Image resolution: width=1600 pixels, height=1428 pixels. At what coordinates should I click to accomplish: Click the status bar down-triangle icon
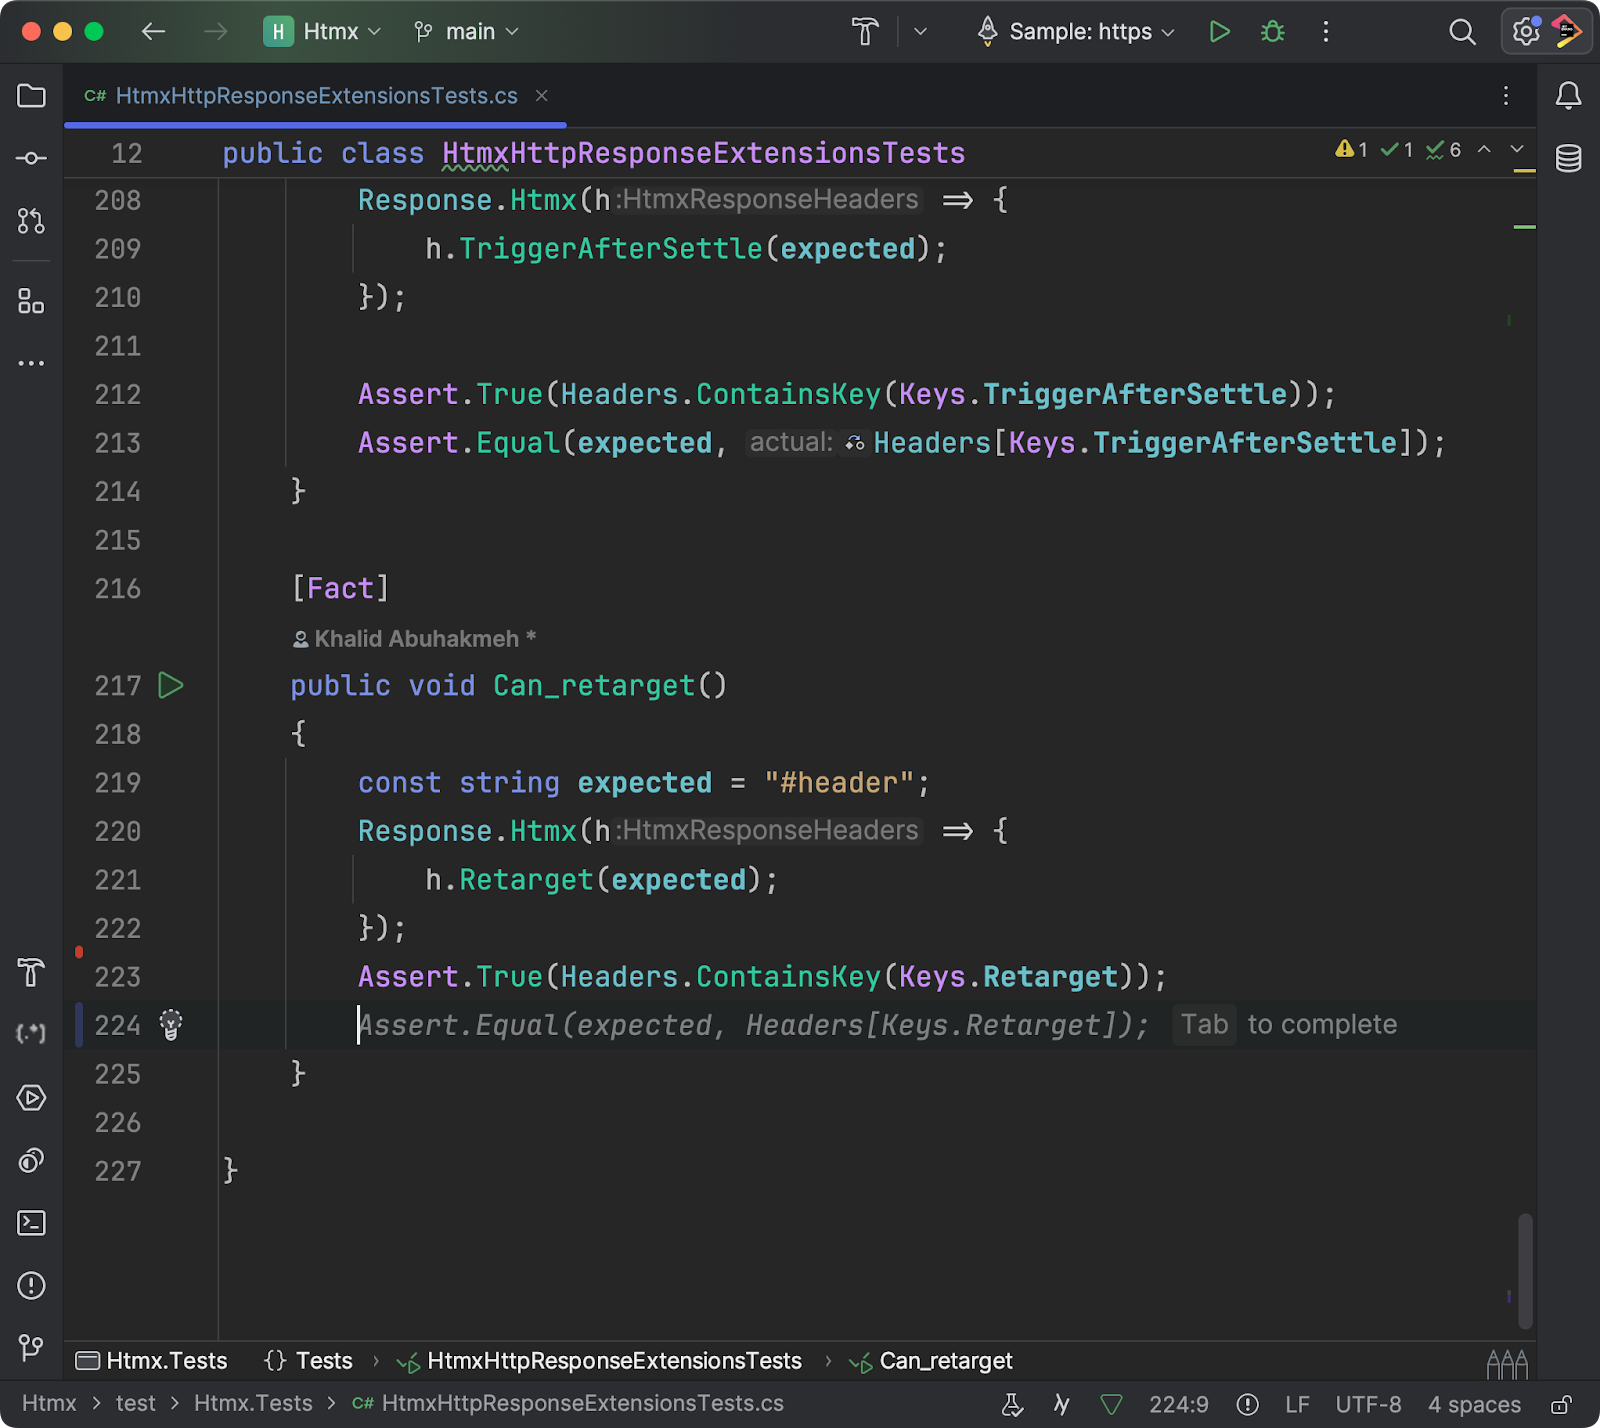tap(1111, 1405)
